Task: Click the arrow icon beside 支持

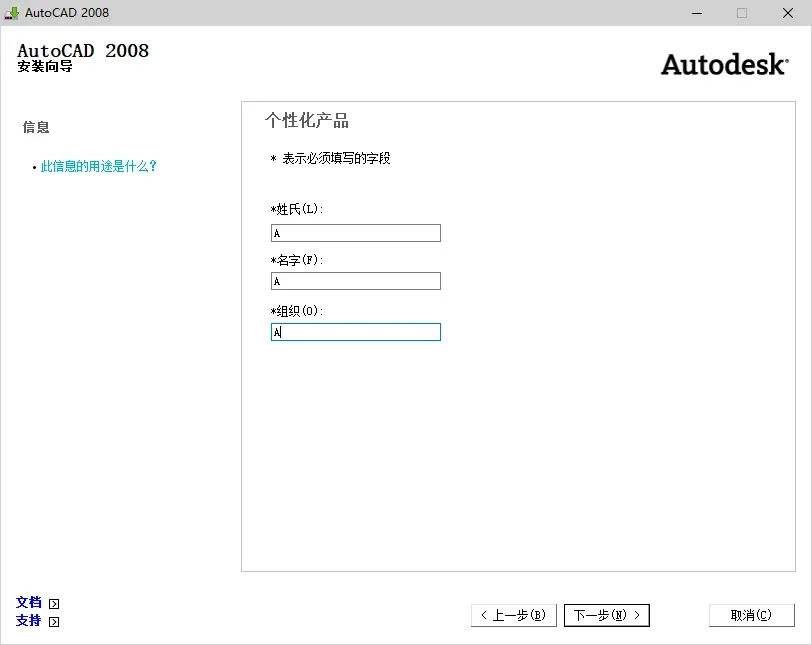Action: point(54,622)
